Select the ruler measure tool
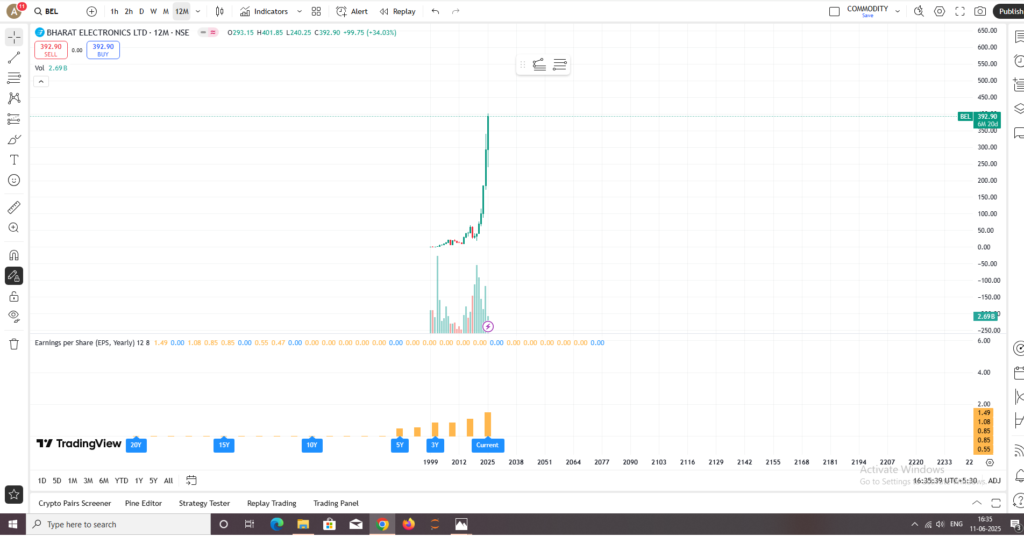This screenshot has height=551, width=1024. 14,208
